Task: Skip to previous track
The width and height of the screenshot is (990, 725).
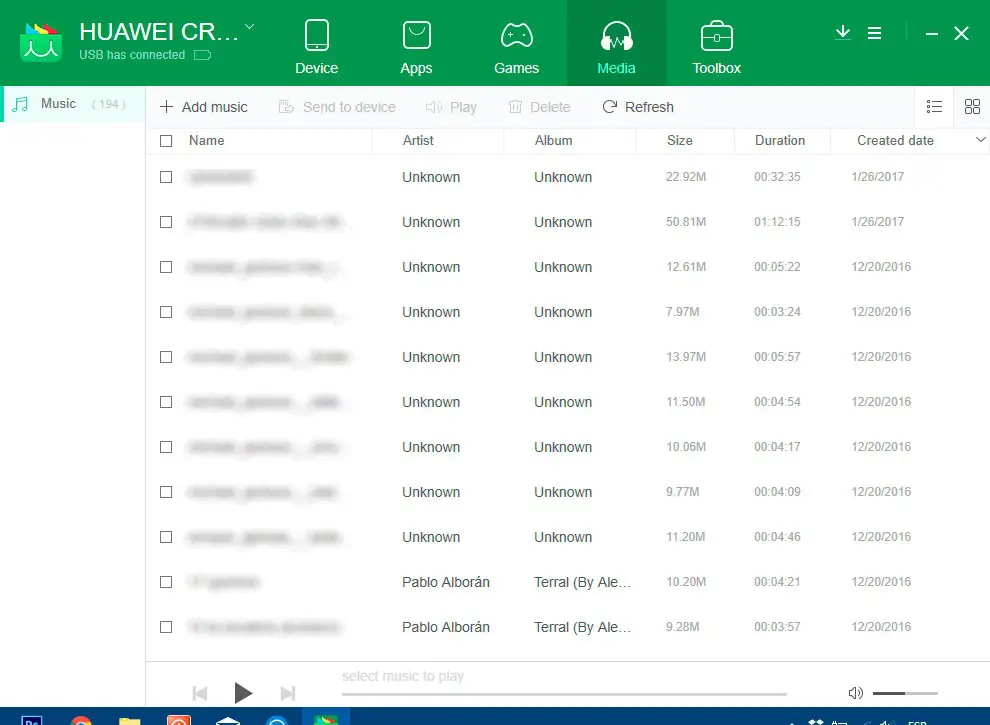Action: 200,693
